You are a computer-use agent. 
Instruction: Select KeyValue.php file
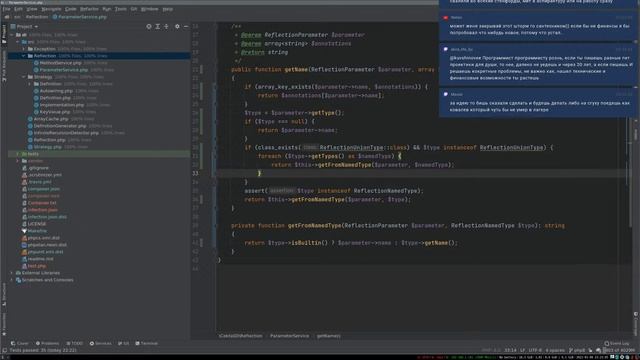click(55, 112)
